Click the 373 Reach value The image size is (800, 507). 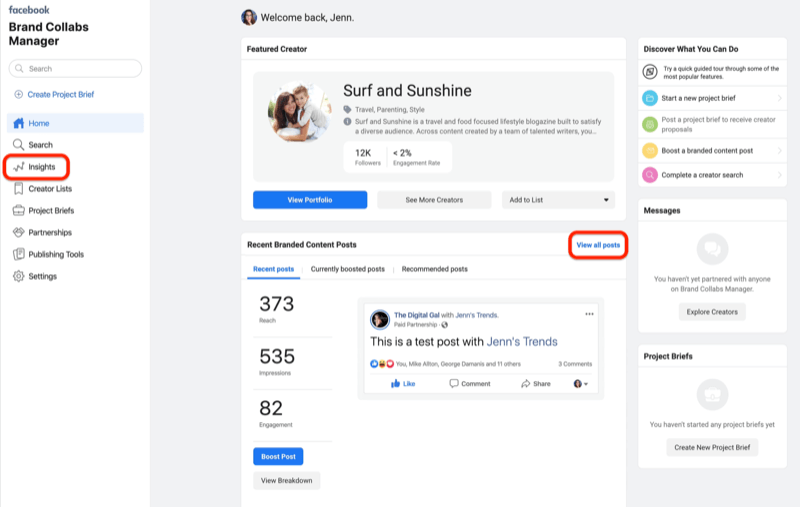click(277, 304)
